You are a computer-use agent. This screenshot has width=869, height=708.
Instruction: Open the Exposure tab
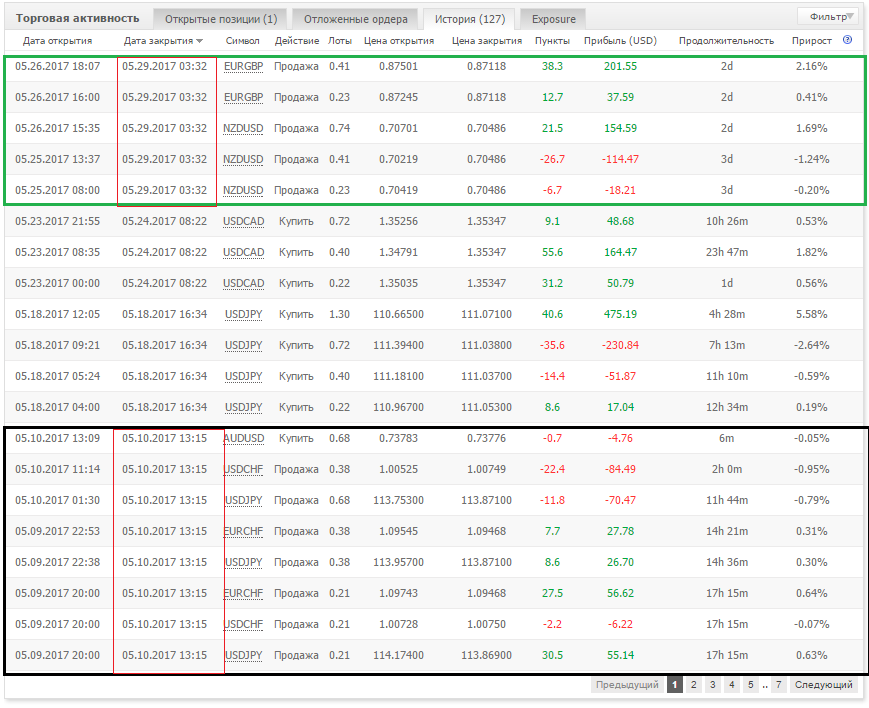click(x=554, y=19)
